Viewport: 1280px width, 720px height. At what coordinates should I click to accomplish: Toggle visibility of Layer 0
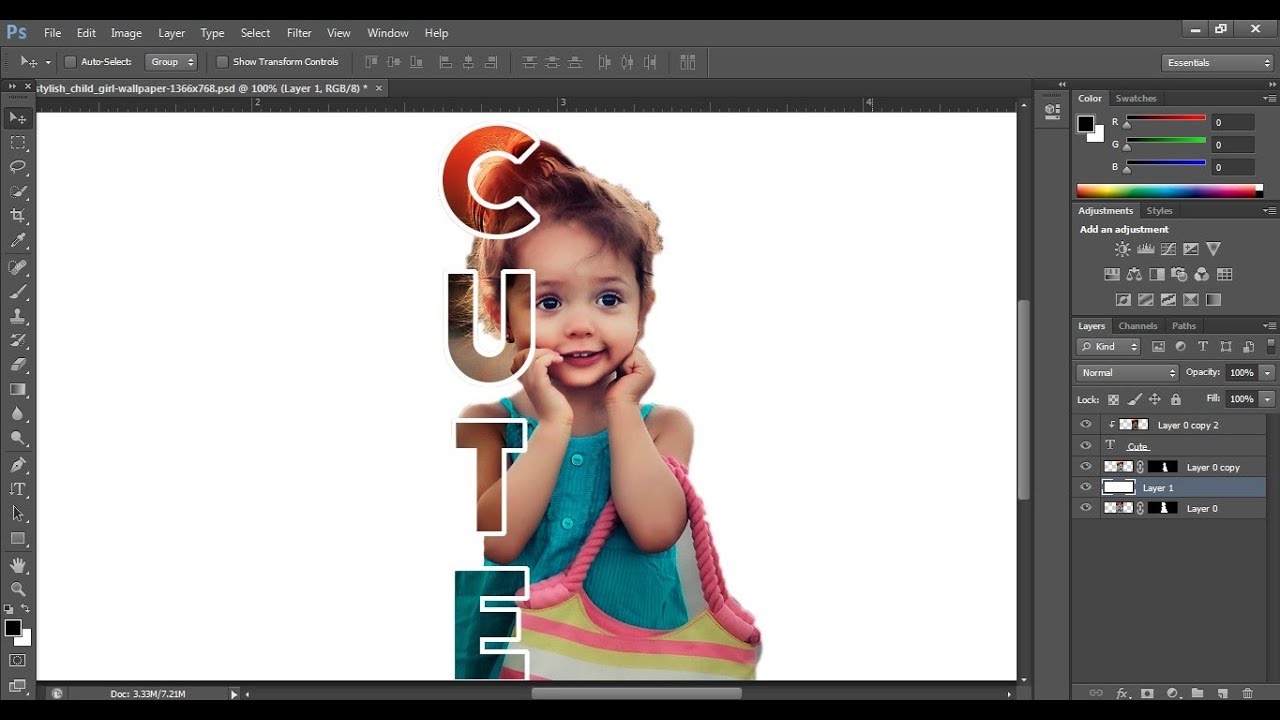coord(1086,508)
